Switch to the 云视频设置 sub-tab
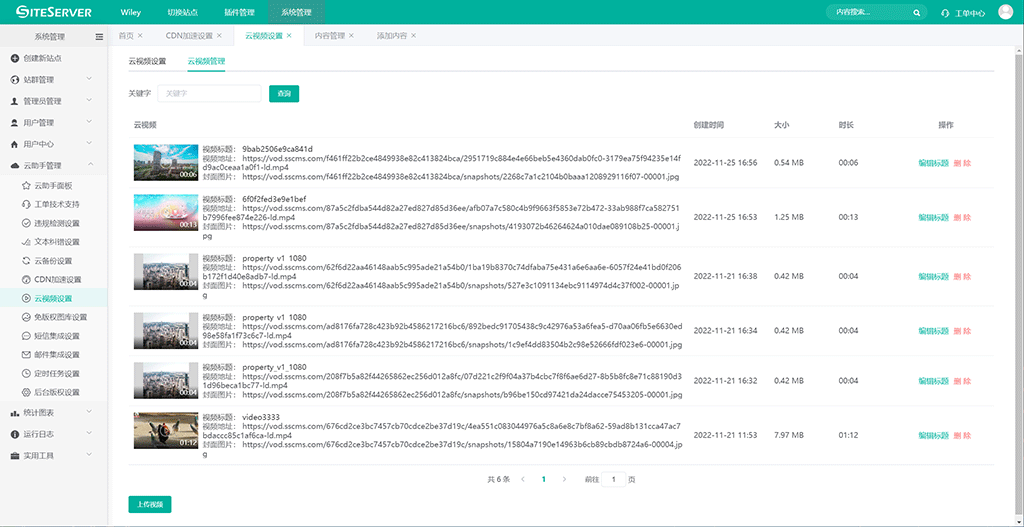Image resolution: width=1024 pixels, height=527 pixels. pyautogui.click(x=147, y=62)
